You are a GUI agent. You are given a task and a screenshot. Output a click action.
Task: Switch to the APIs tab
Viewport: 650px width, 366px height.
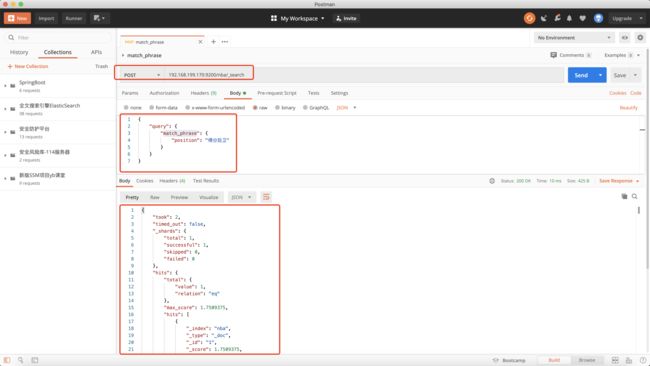tap(96, 52)
